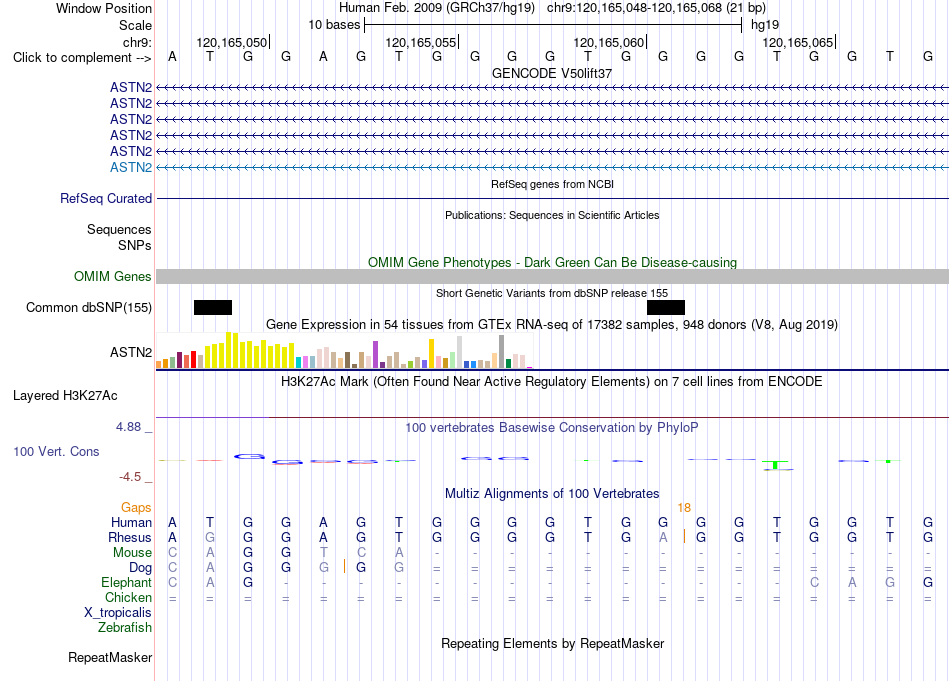Click the 'Dog' species label
950x681 pixels.
point(141,568)
